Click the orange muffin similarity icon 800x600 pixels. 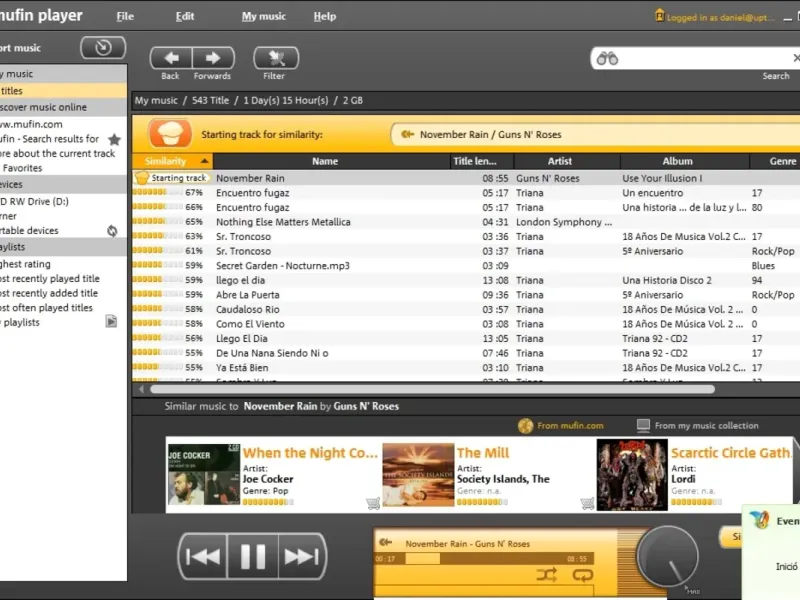click(x=170, y=134)
